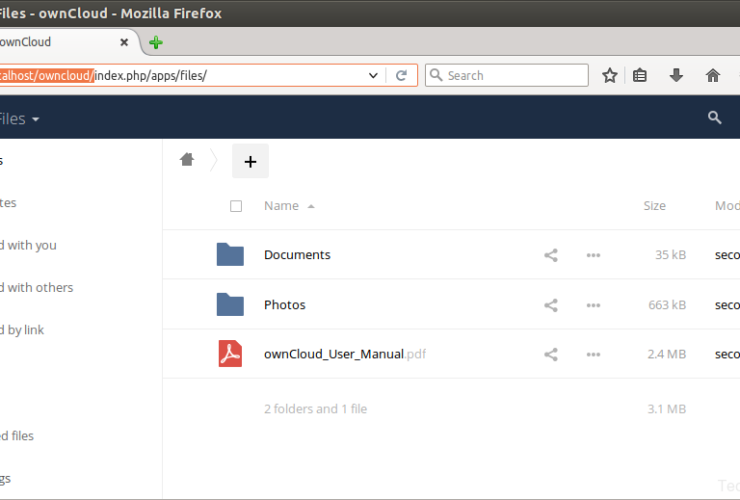Open more actions for Photos folder
The image size is (740, 500).
click(x=593, y=305)
